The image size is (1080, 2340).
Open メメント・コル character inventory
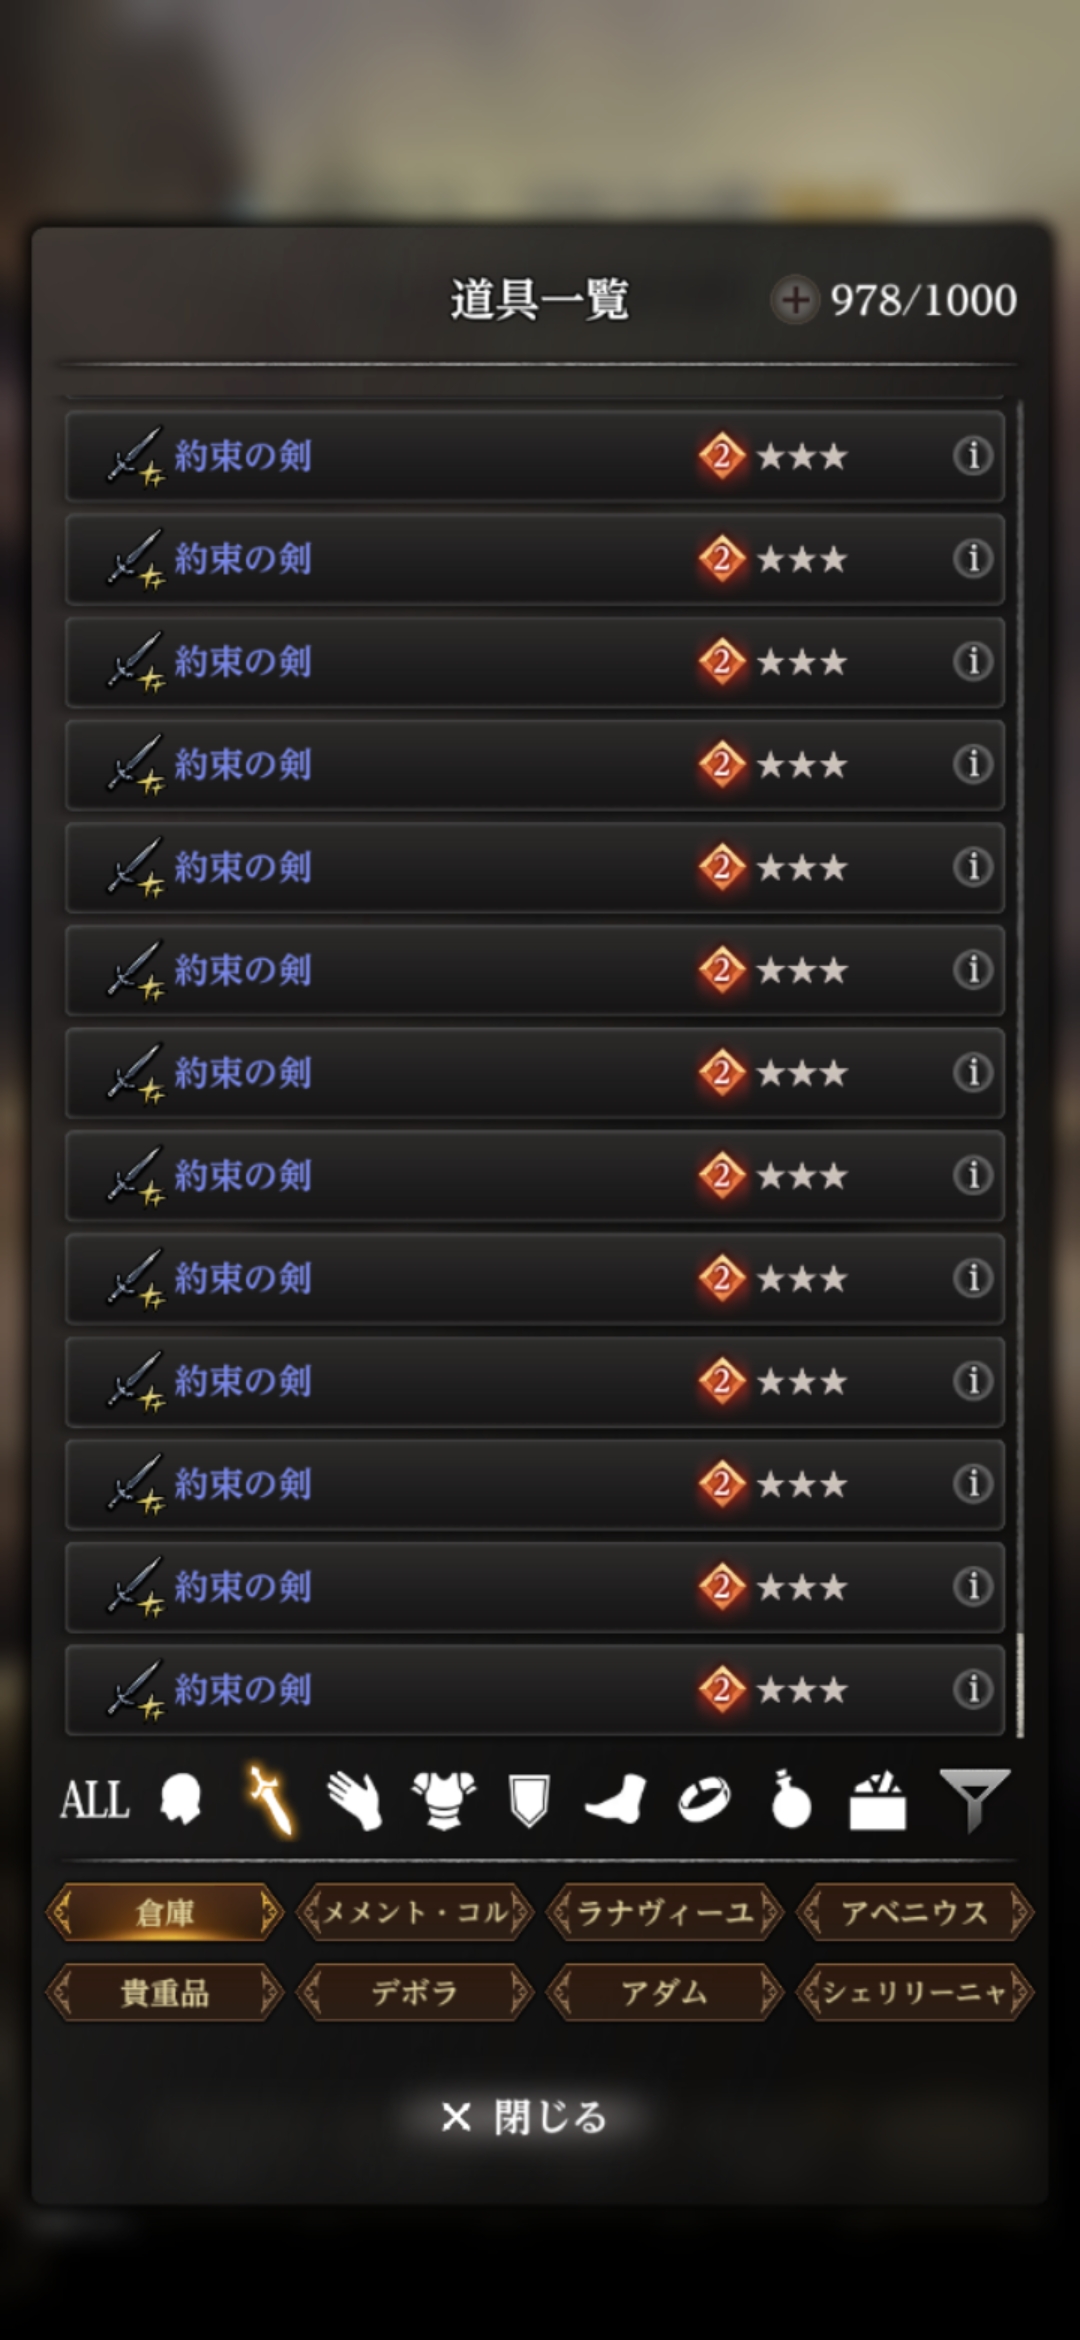coord(415,1913)
